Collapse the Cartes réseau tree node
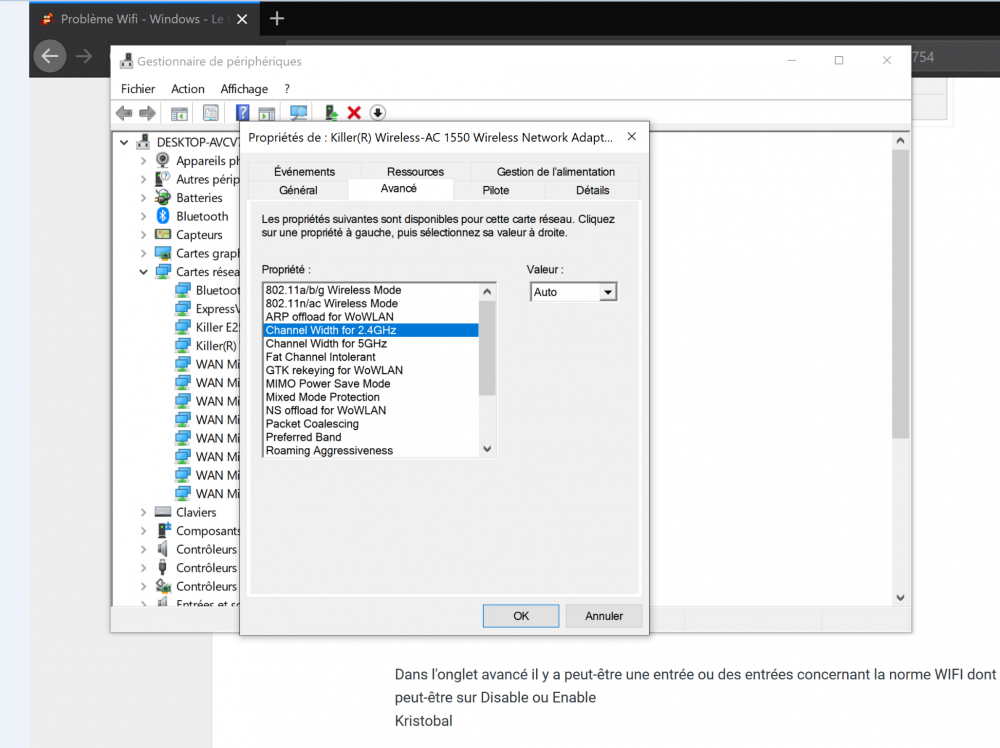This screenshot has width=1000, height=748. pyautogui.click(x=144, y=272)
